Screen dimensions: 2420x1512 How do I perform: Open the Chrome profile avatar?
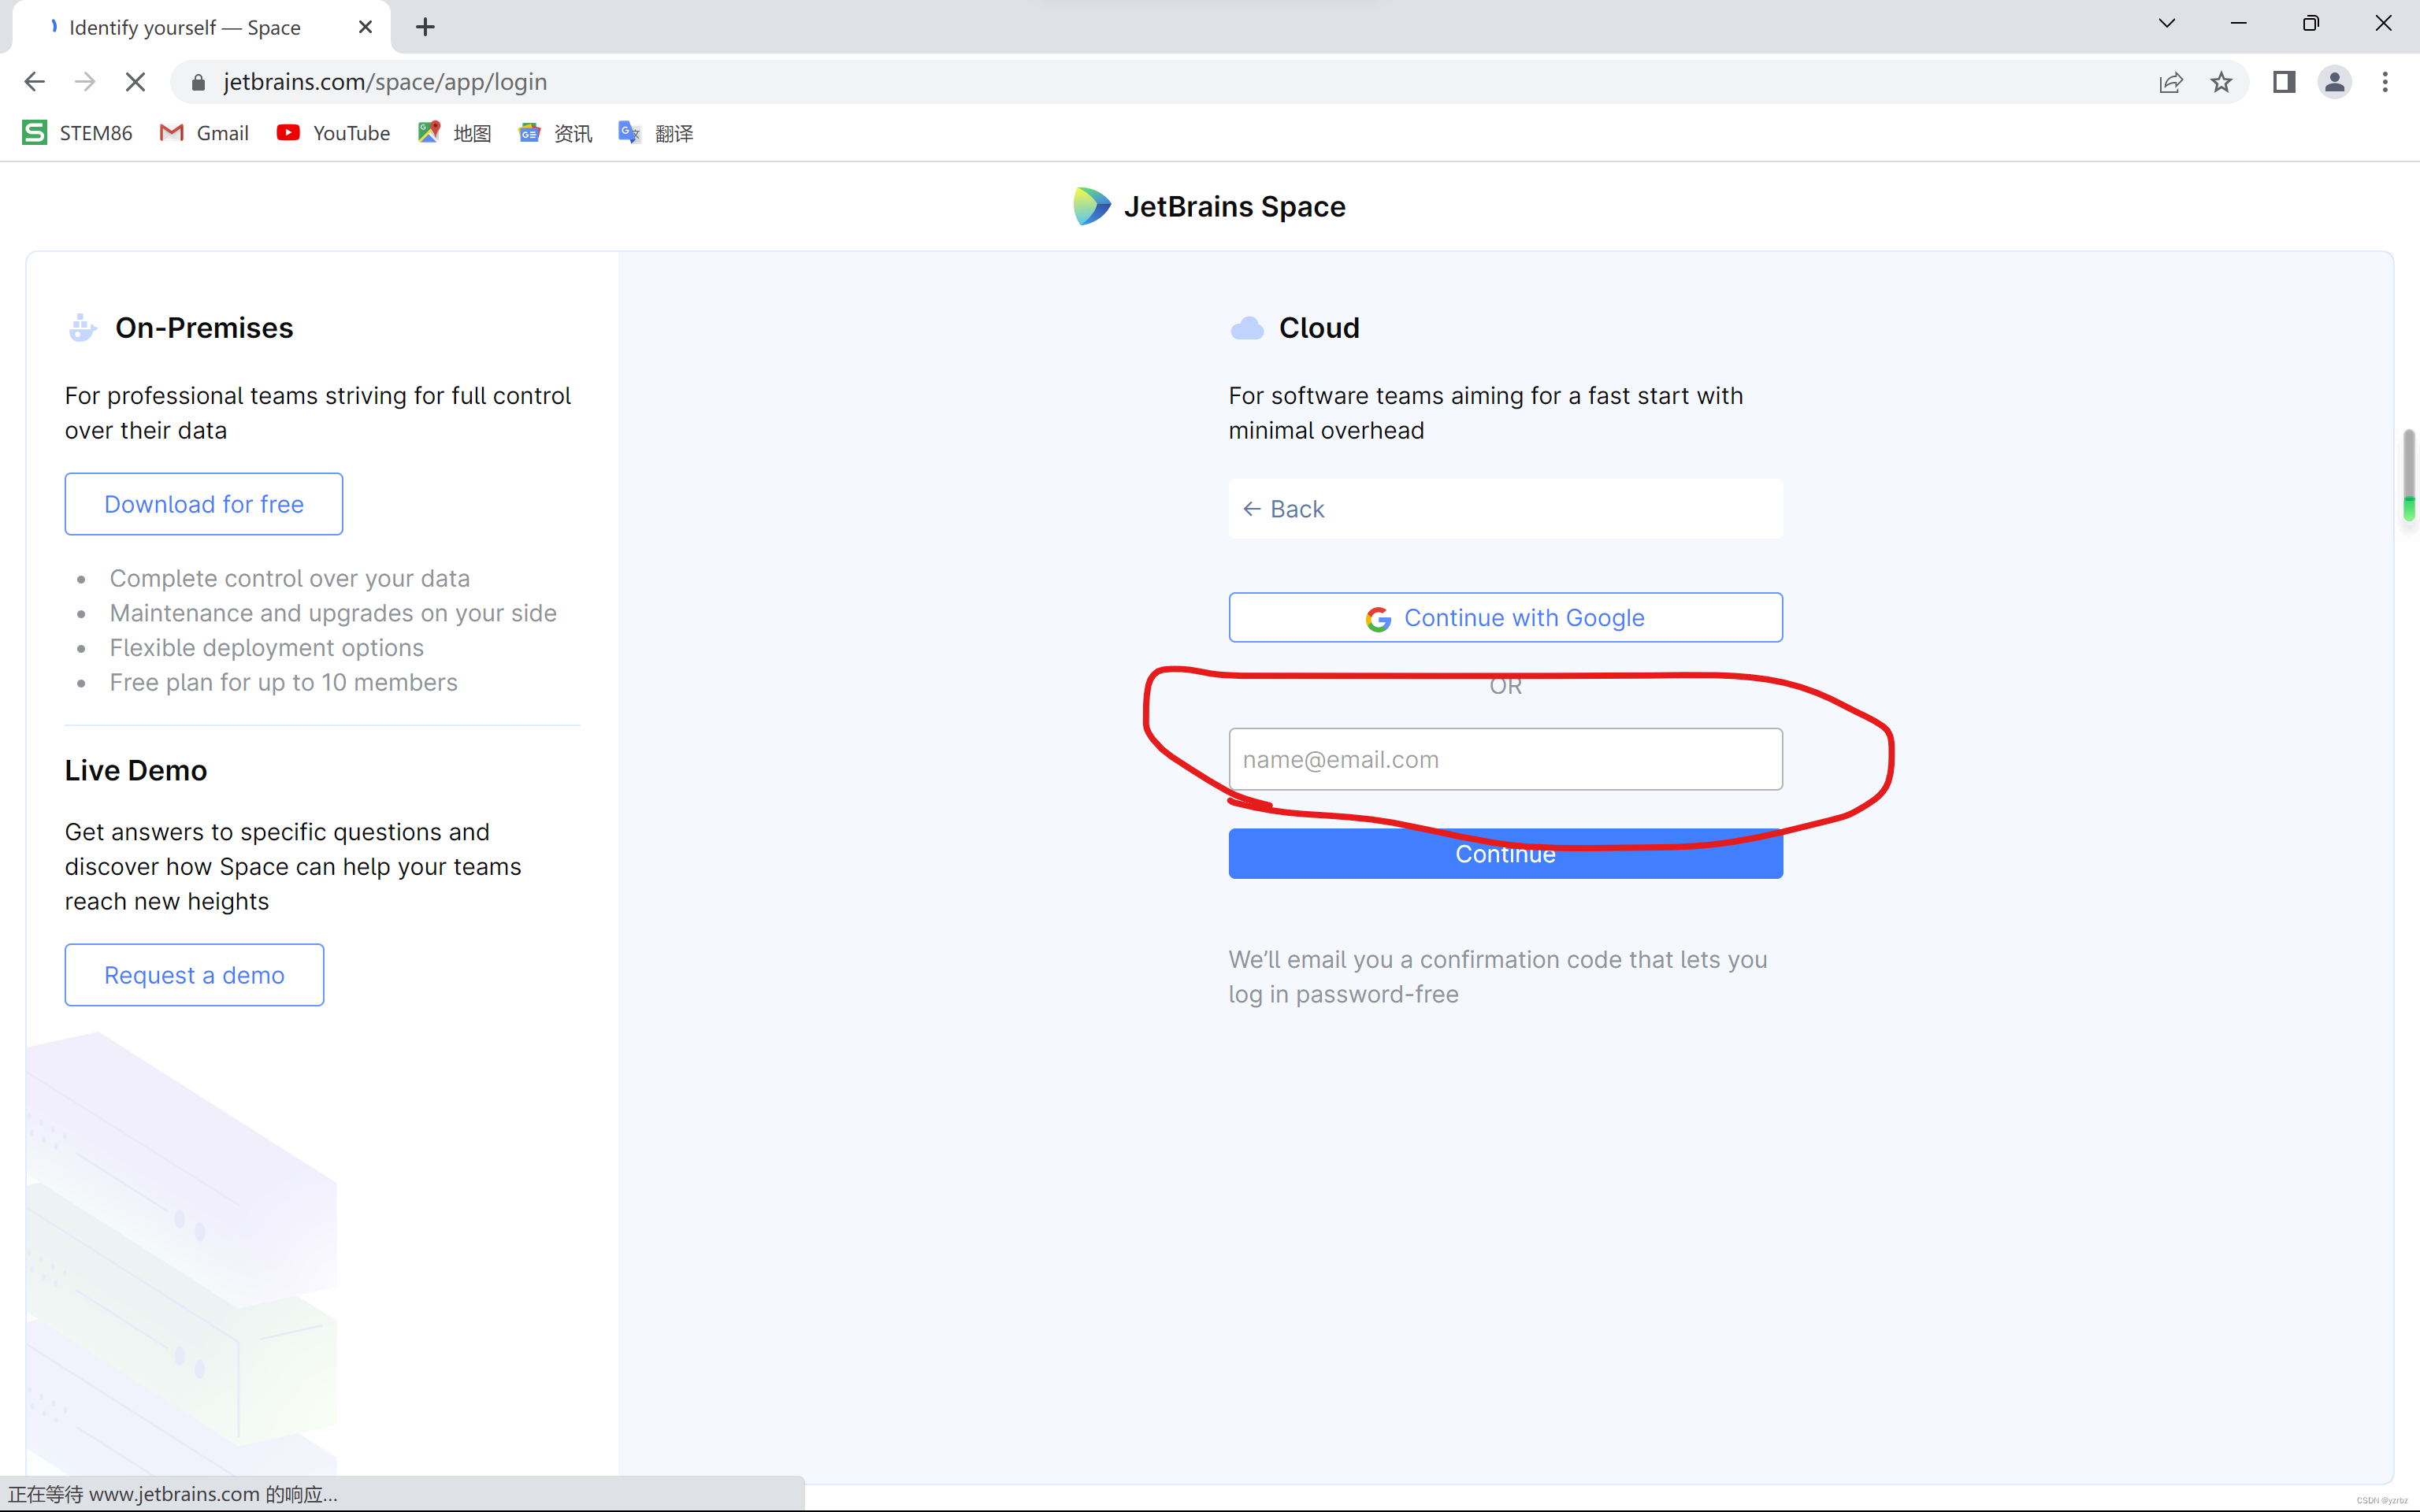tap(2334, 82)
